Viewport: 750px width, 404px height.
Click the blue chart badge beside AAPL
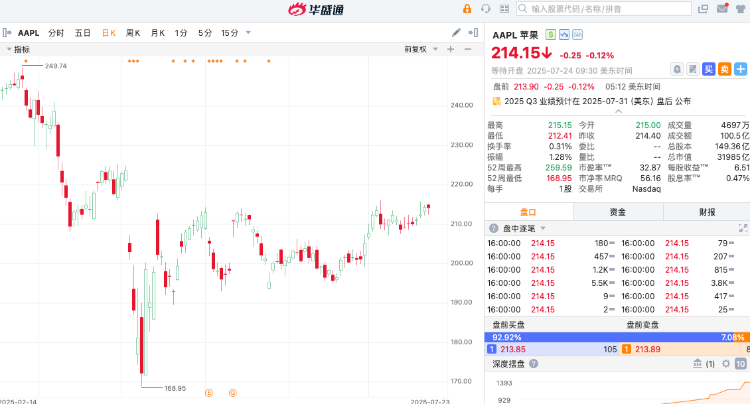[564, 34]
